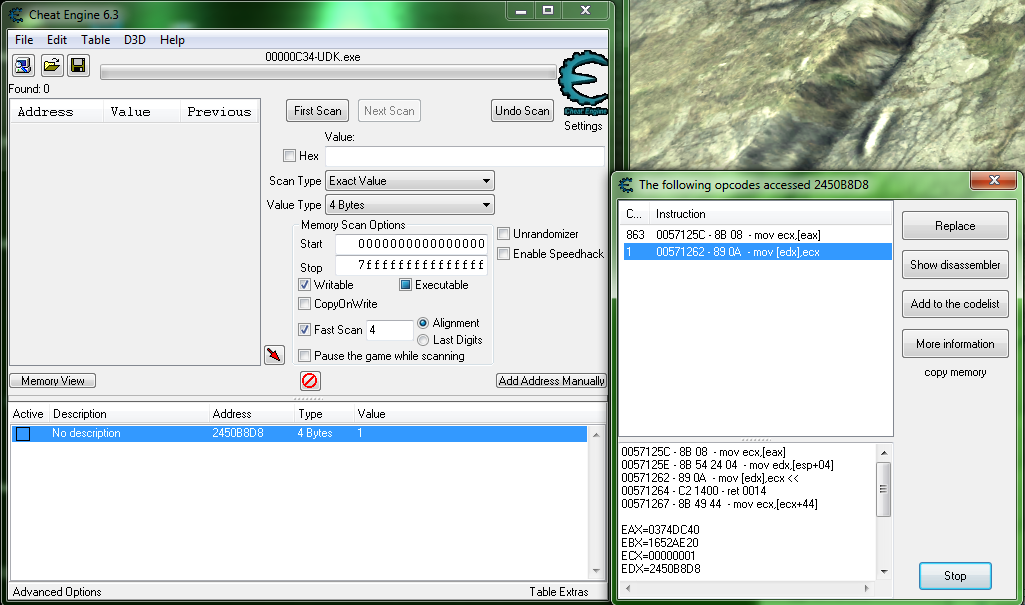
Task: Open the D3D menu
Action: coord(134,40)
